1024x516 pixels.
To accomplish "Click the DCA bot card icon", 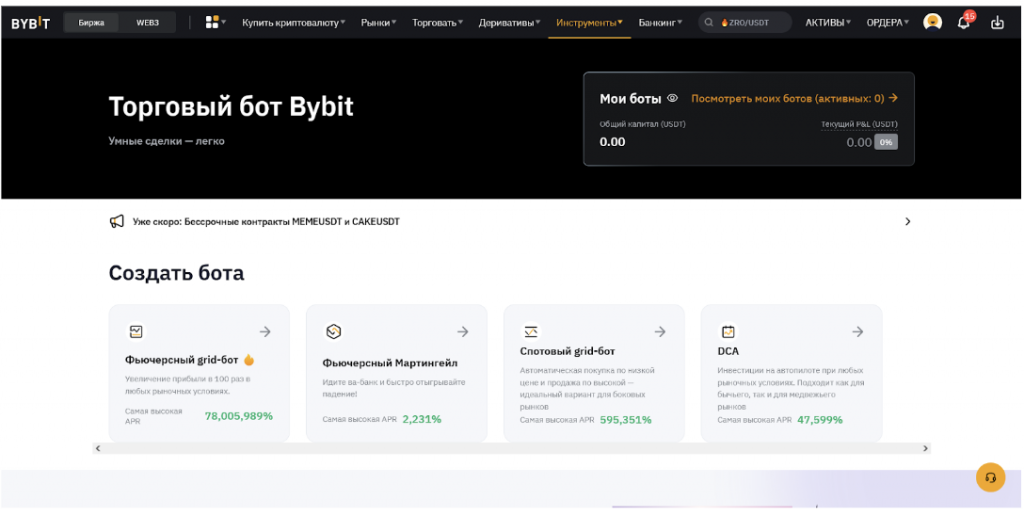I will 728,332.
